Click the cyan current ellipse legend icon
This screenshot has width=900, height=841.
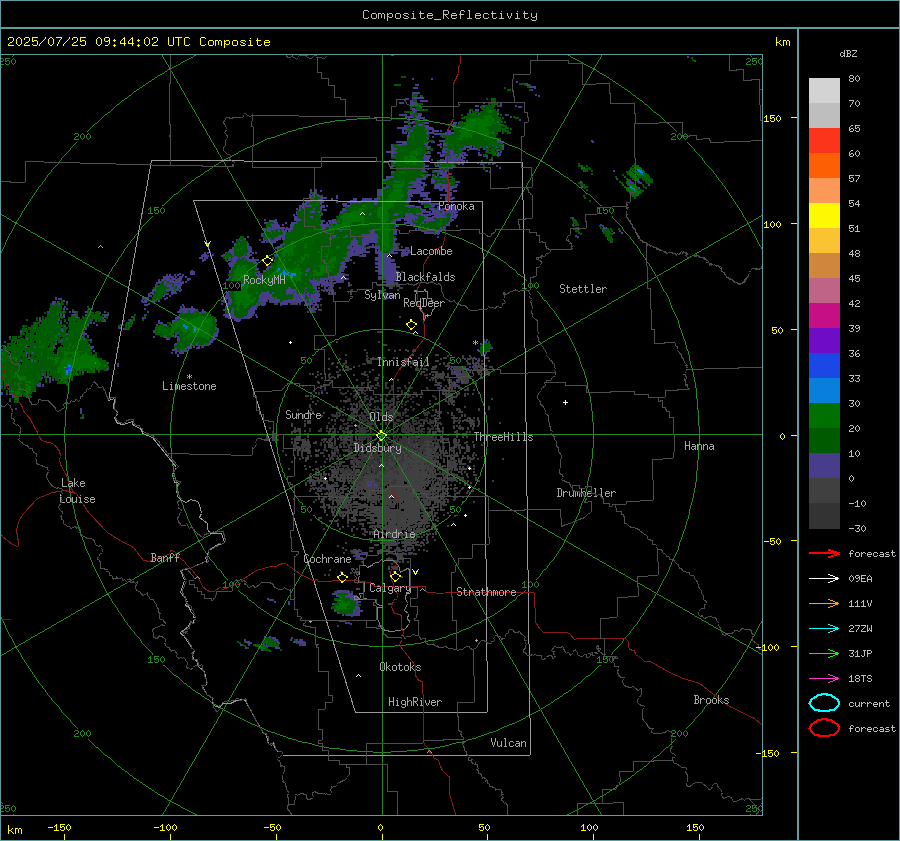[x=824, y=703]
